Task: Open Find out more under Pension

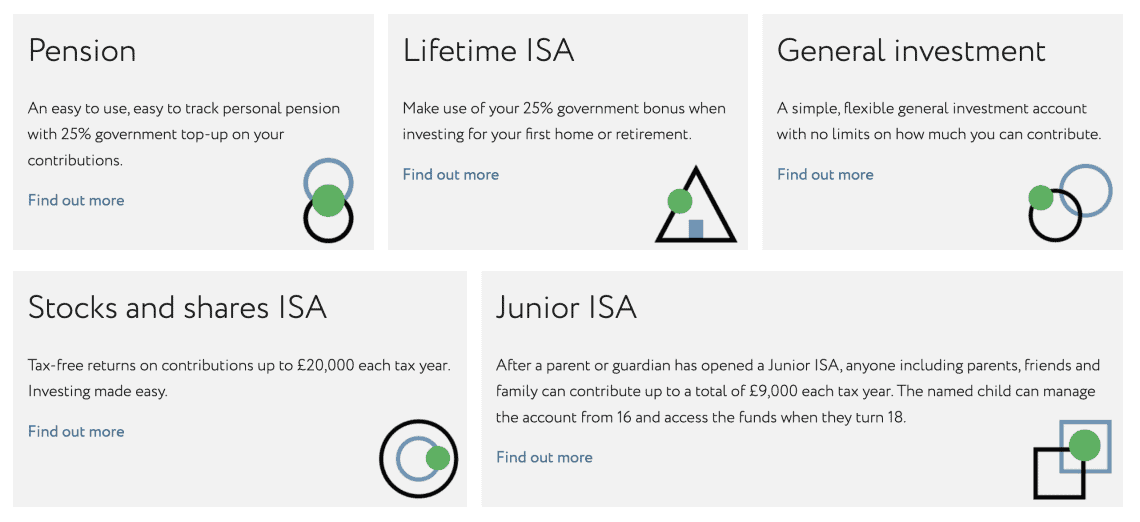Action: pos(76,200)
